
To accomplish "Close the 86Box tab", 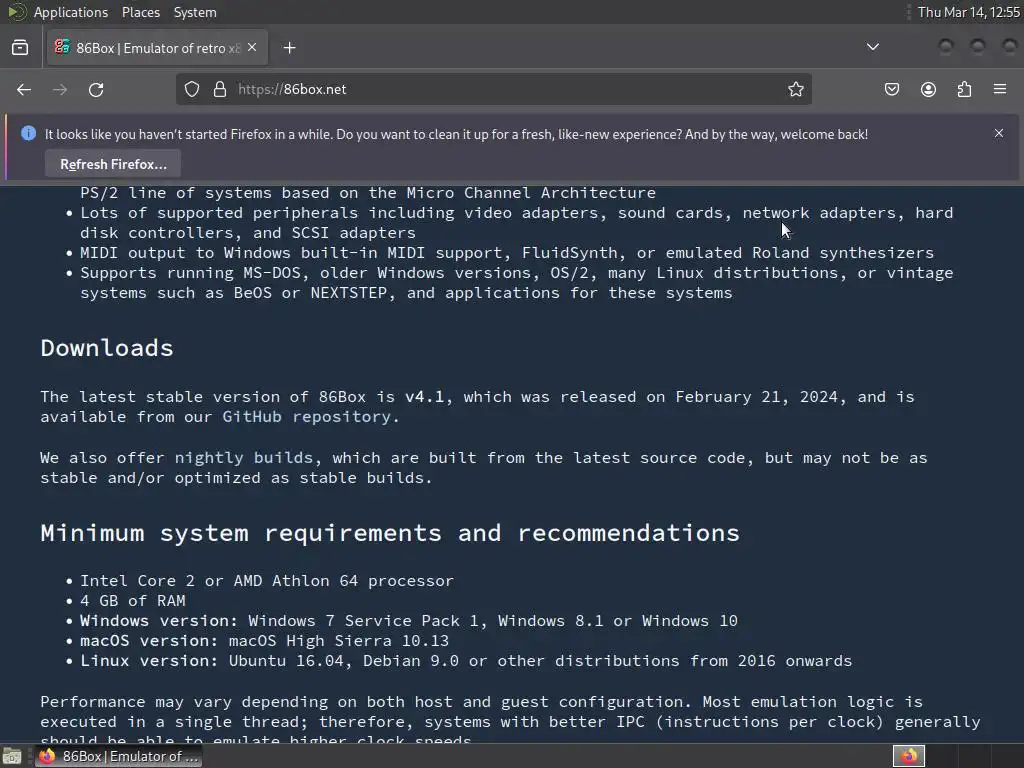I will [x=252, y=48].
